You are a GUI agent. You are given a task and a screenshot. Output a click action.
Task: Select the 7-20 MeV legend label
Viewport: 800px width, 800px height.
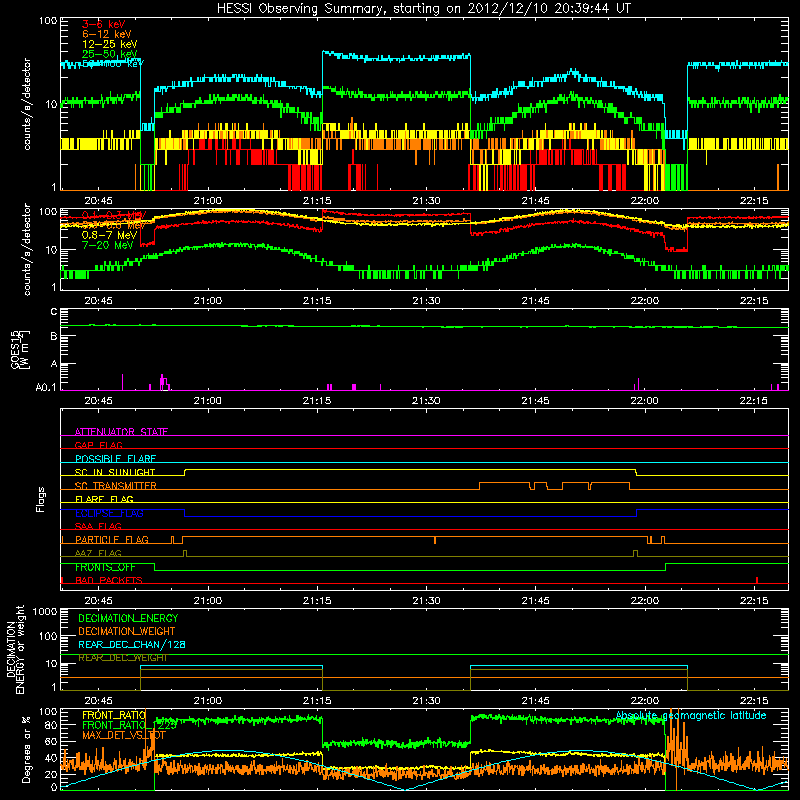pyautogui.click(x=107, y=245)
